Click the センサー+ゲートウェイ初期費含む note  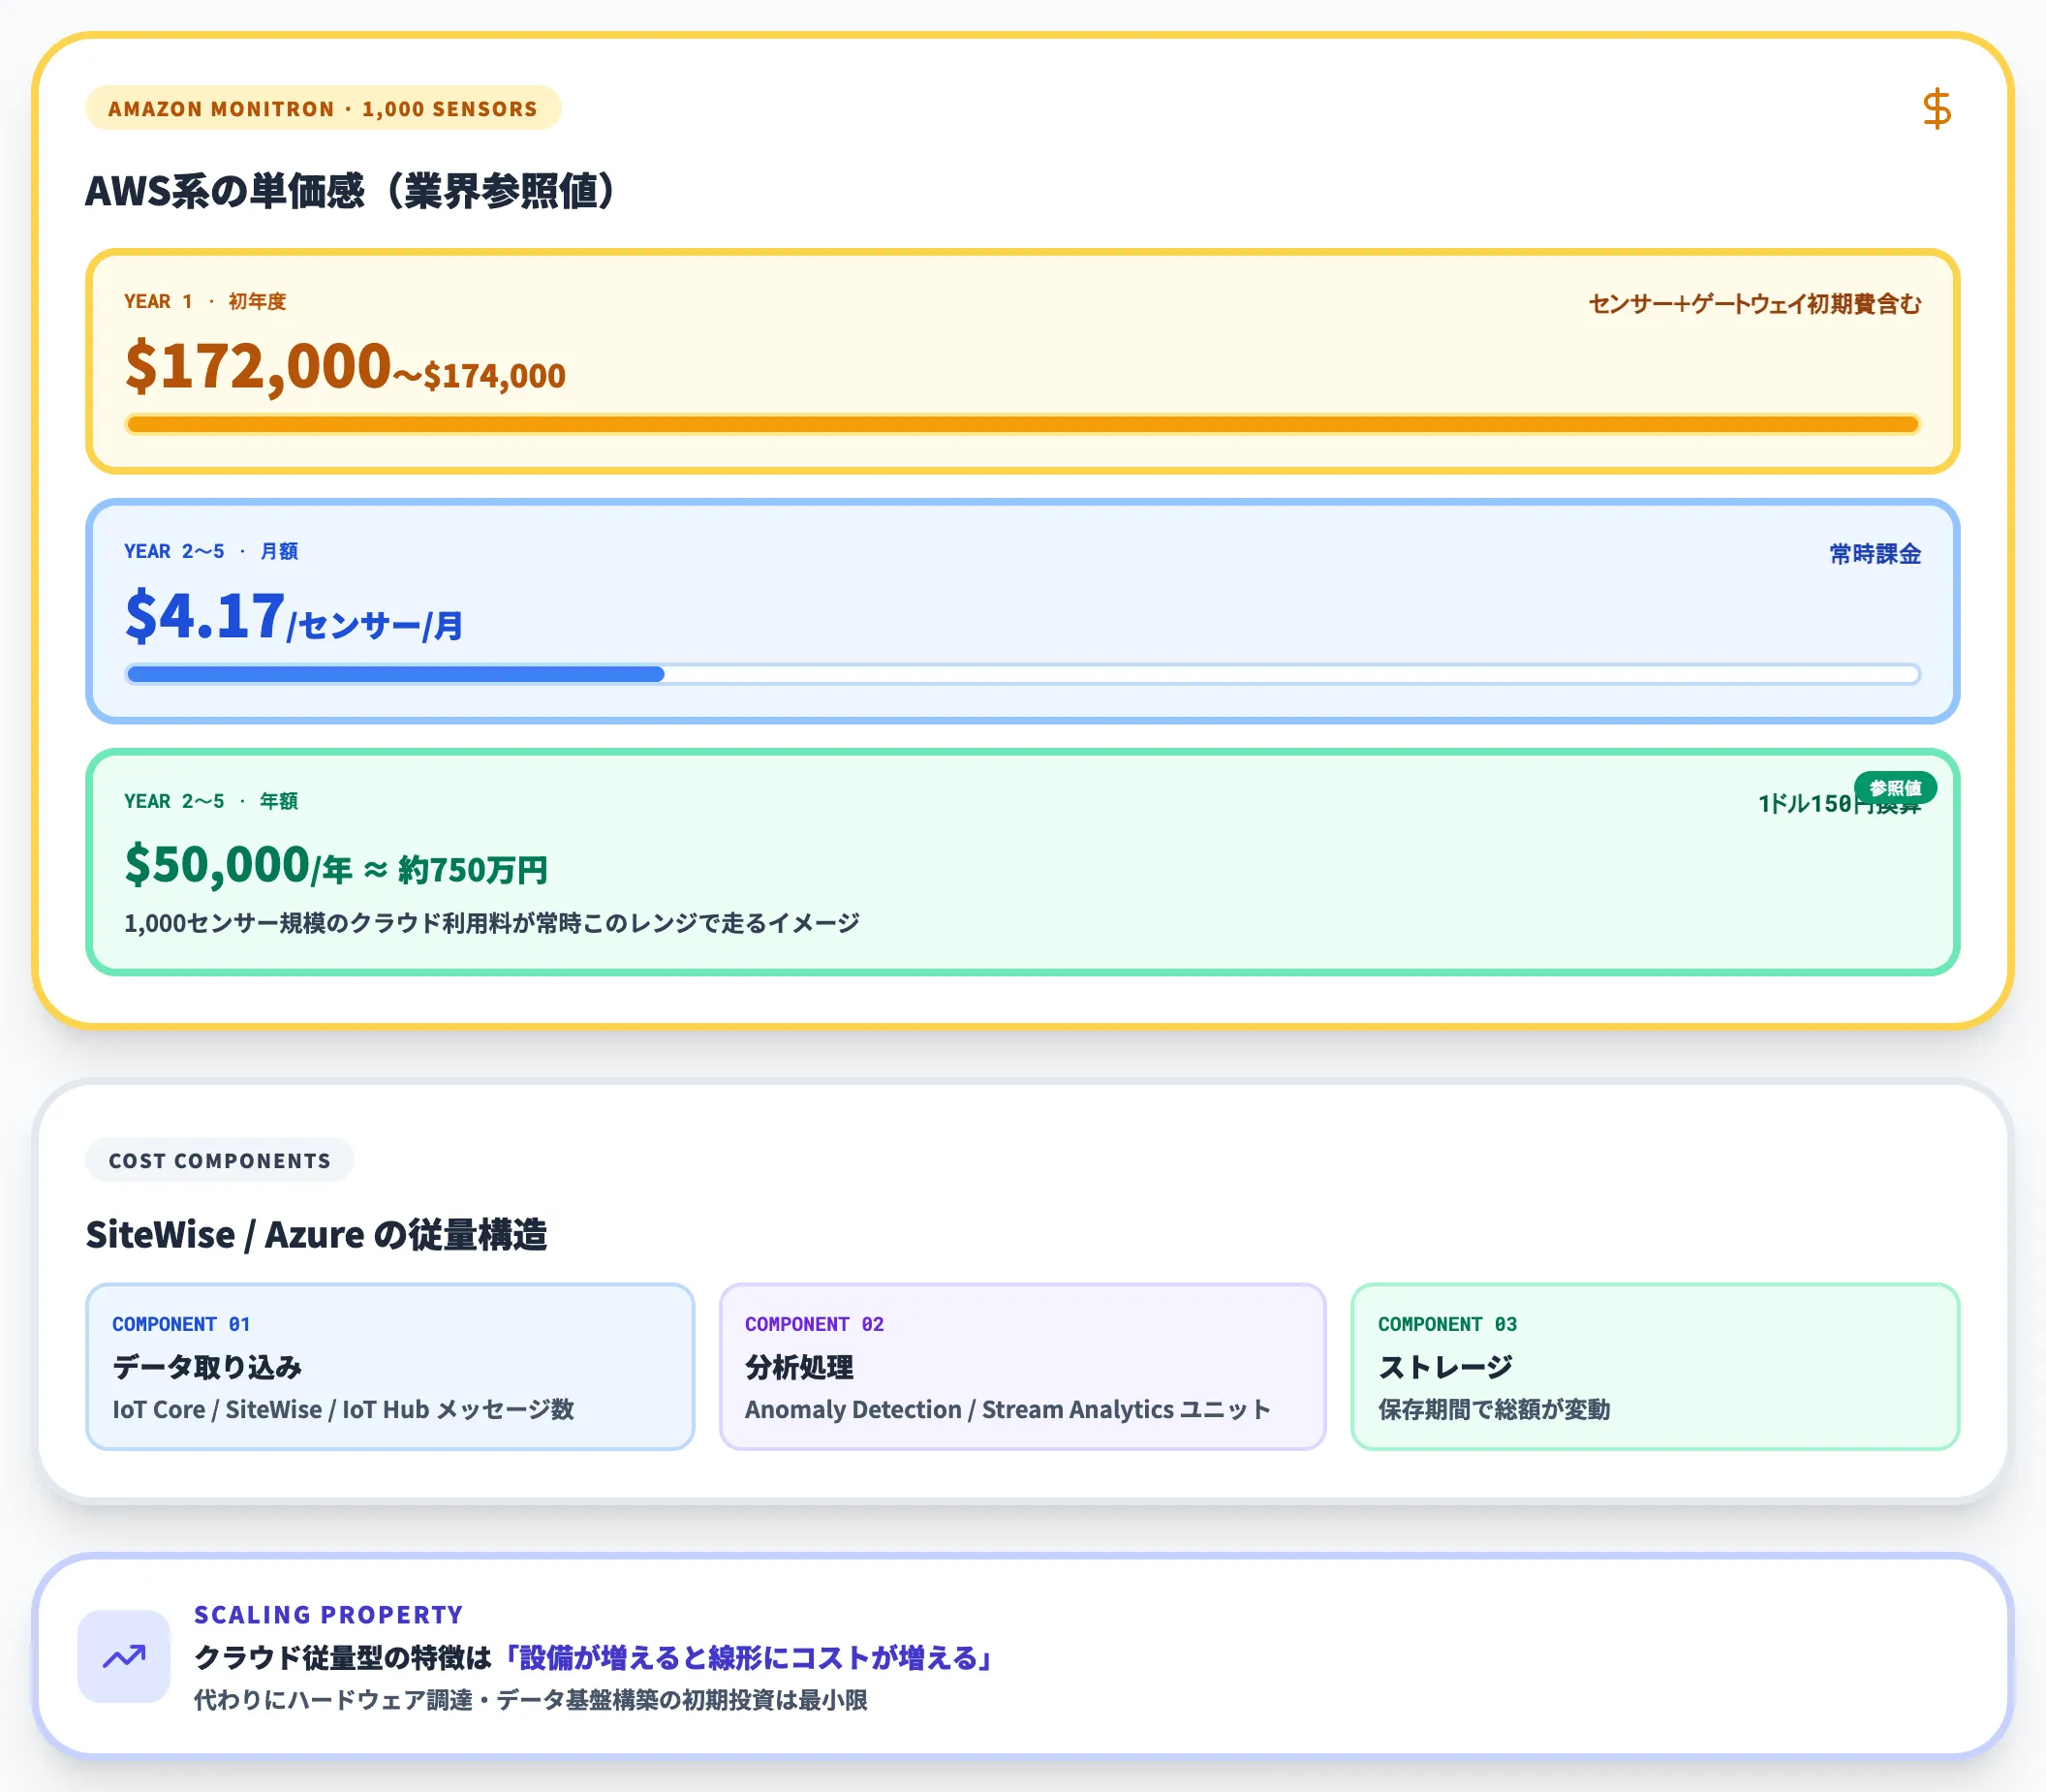click(x=1754, y=304)
